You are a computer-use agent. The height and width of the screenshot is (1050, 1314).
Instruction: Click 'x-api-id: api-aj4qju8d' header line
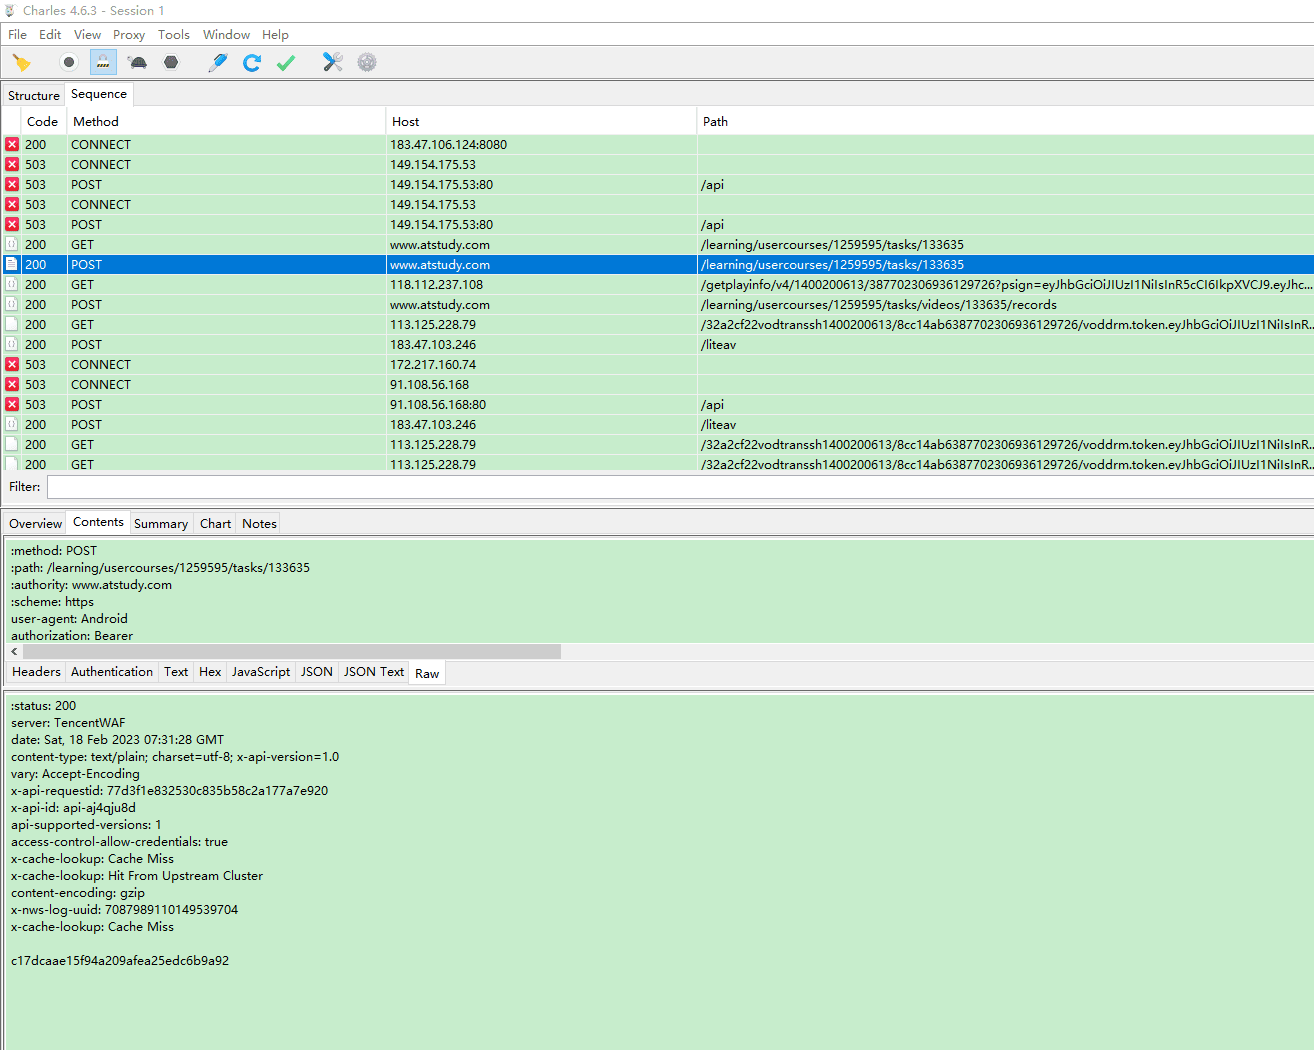pos(73,807)
